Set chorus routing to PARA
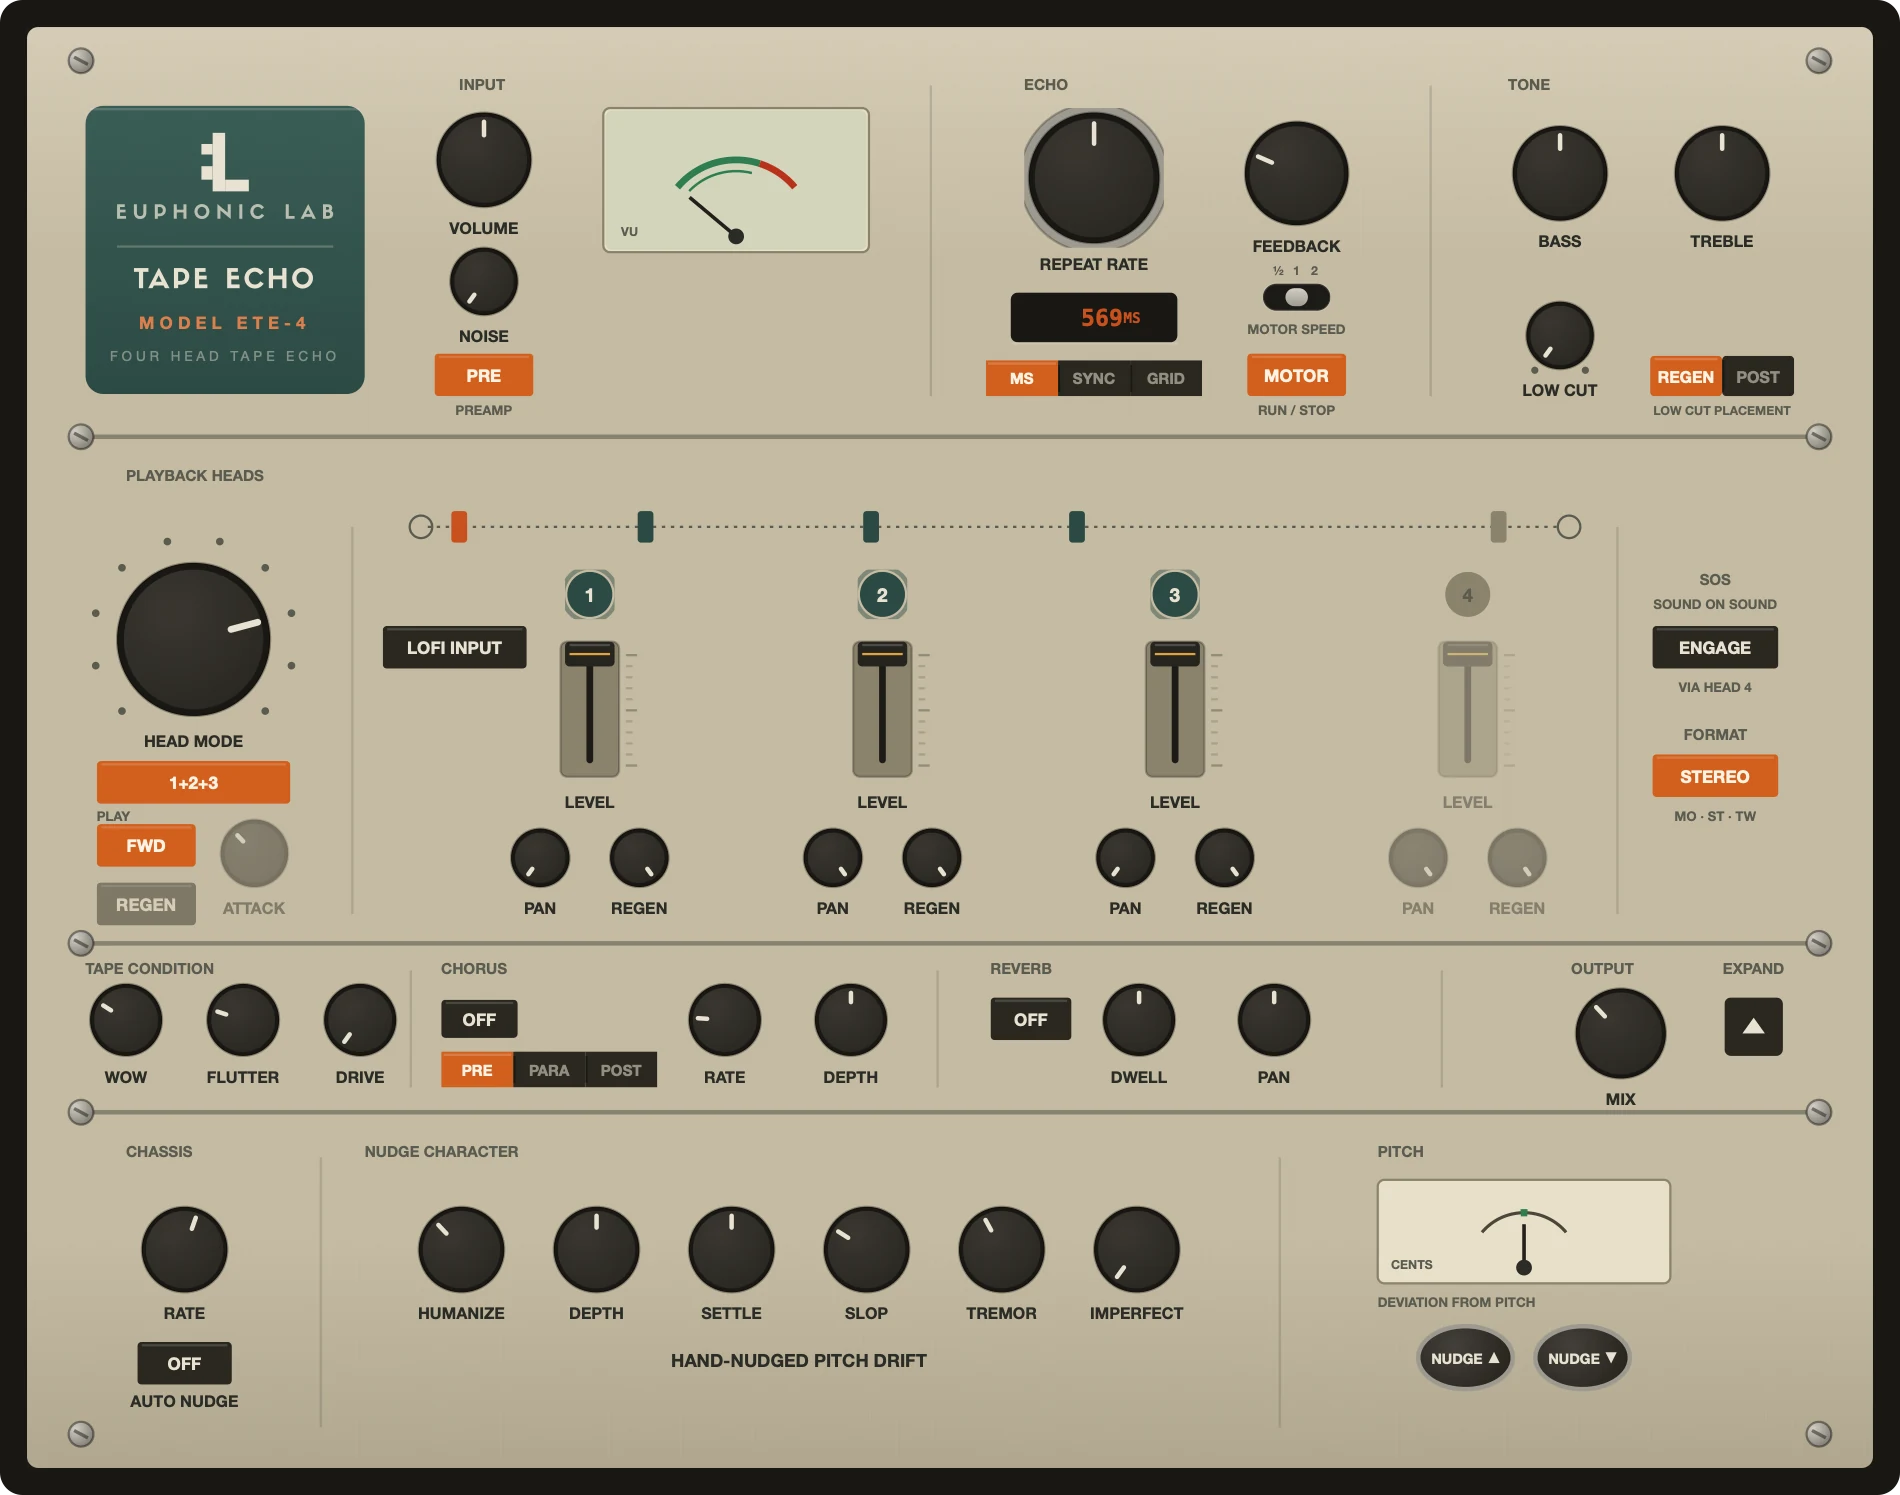Viewport: 1900px width, 1495px height. (548, 1070)
